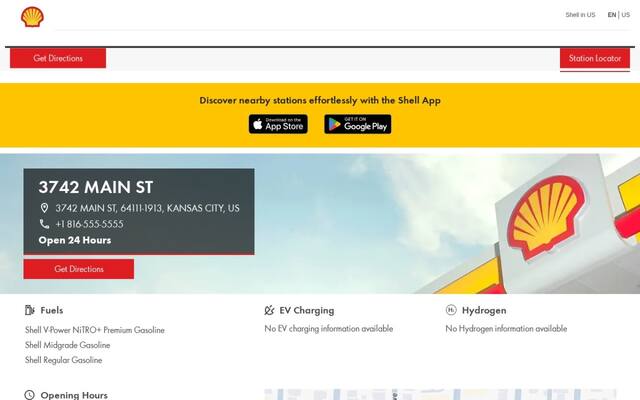Image resolution: width=640 pixels, height=400 pixels.
Task: Click Shell V-Power NiTRO+ Premium Gasoline
Action: pyautogui.click(x=95, y=330)
